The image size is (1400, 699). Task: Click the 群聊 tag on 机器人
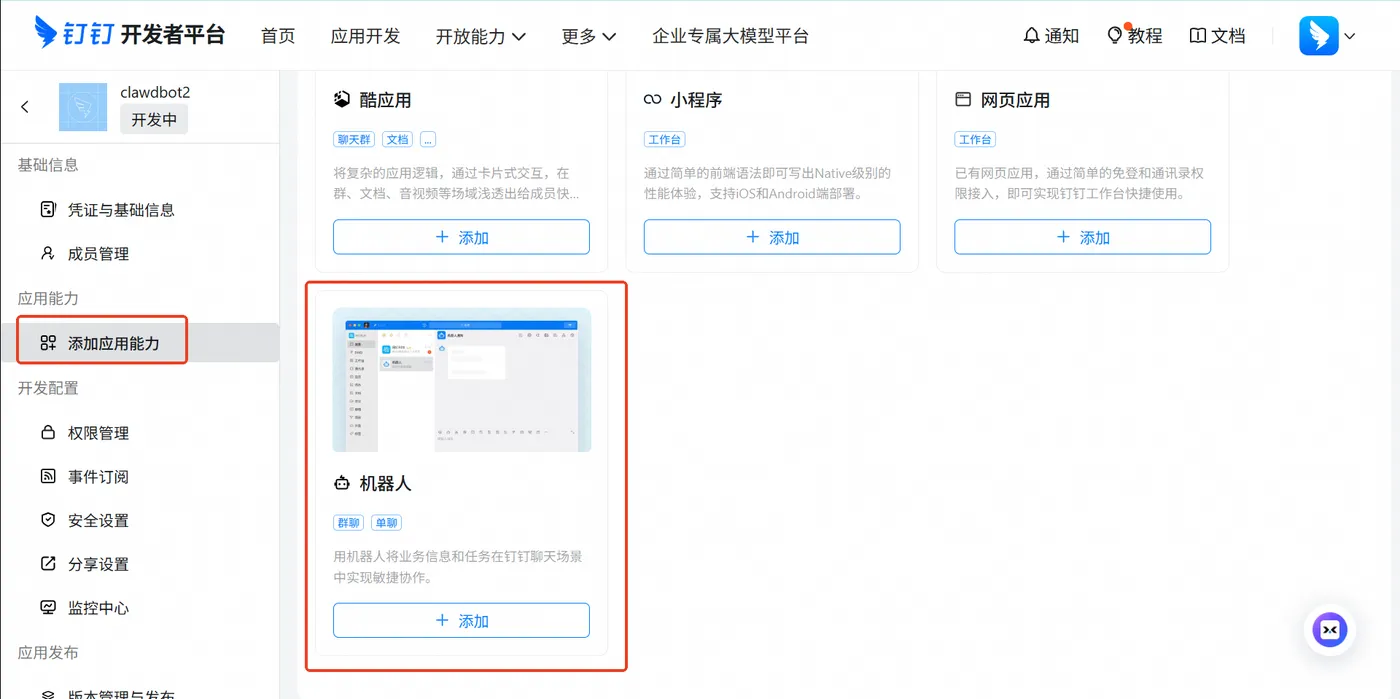point(349,522)
